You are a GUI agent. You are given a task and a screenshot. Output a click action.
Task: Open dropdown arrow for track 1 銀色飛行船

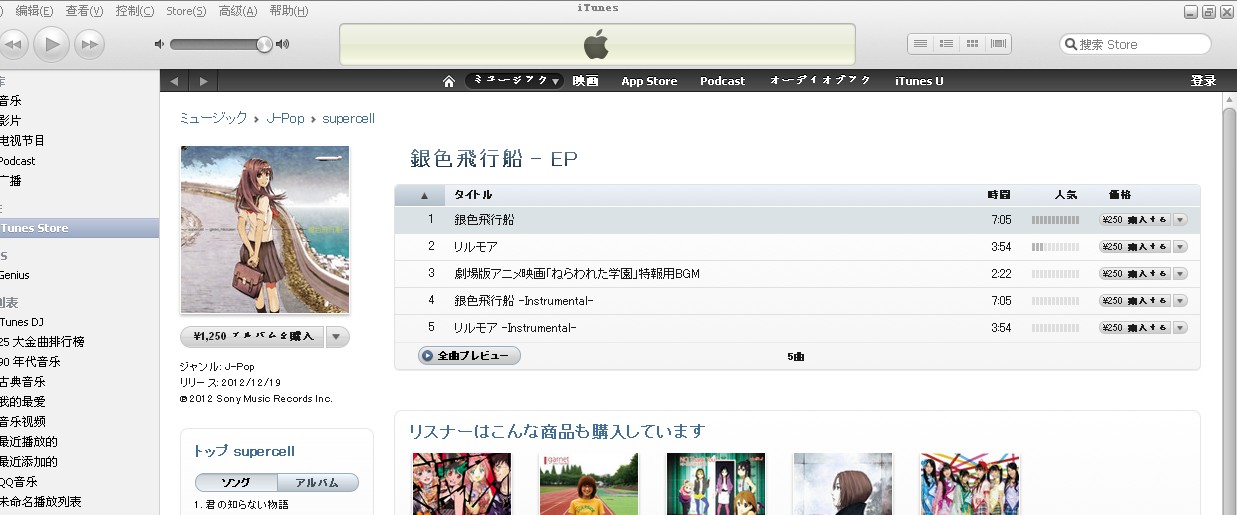pos(1180,220)
